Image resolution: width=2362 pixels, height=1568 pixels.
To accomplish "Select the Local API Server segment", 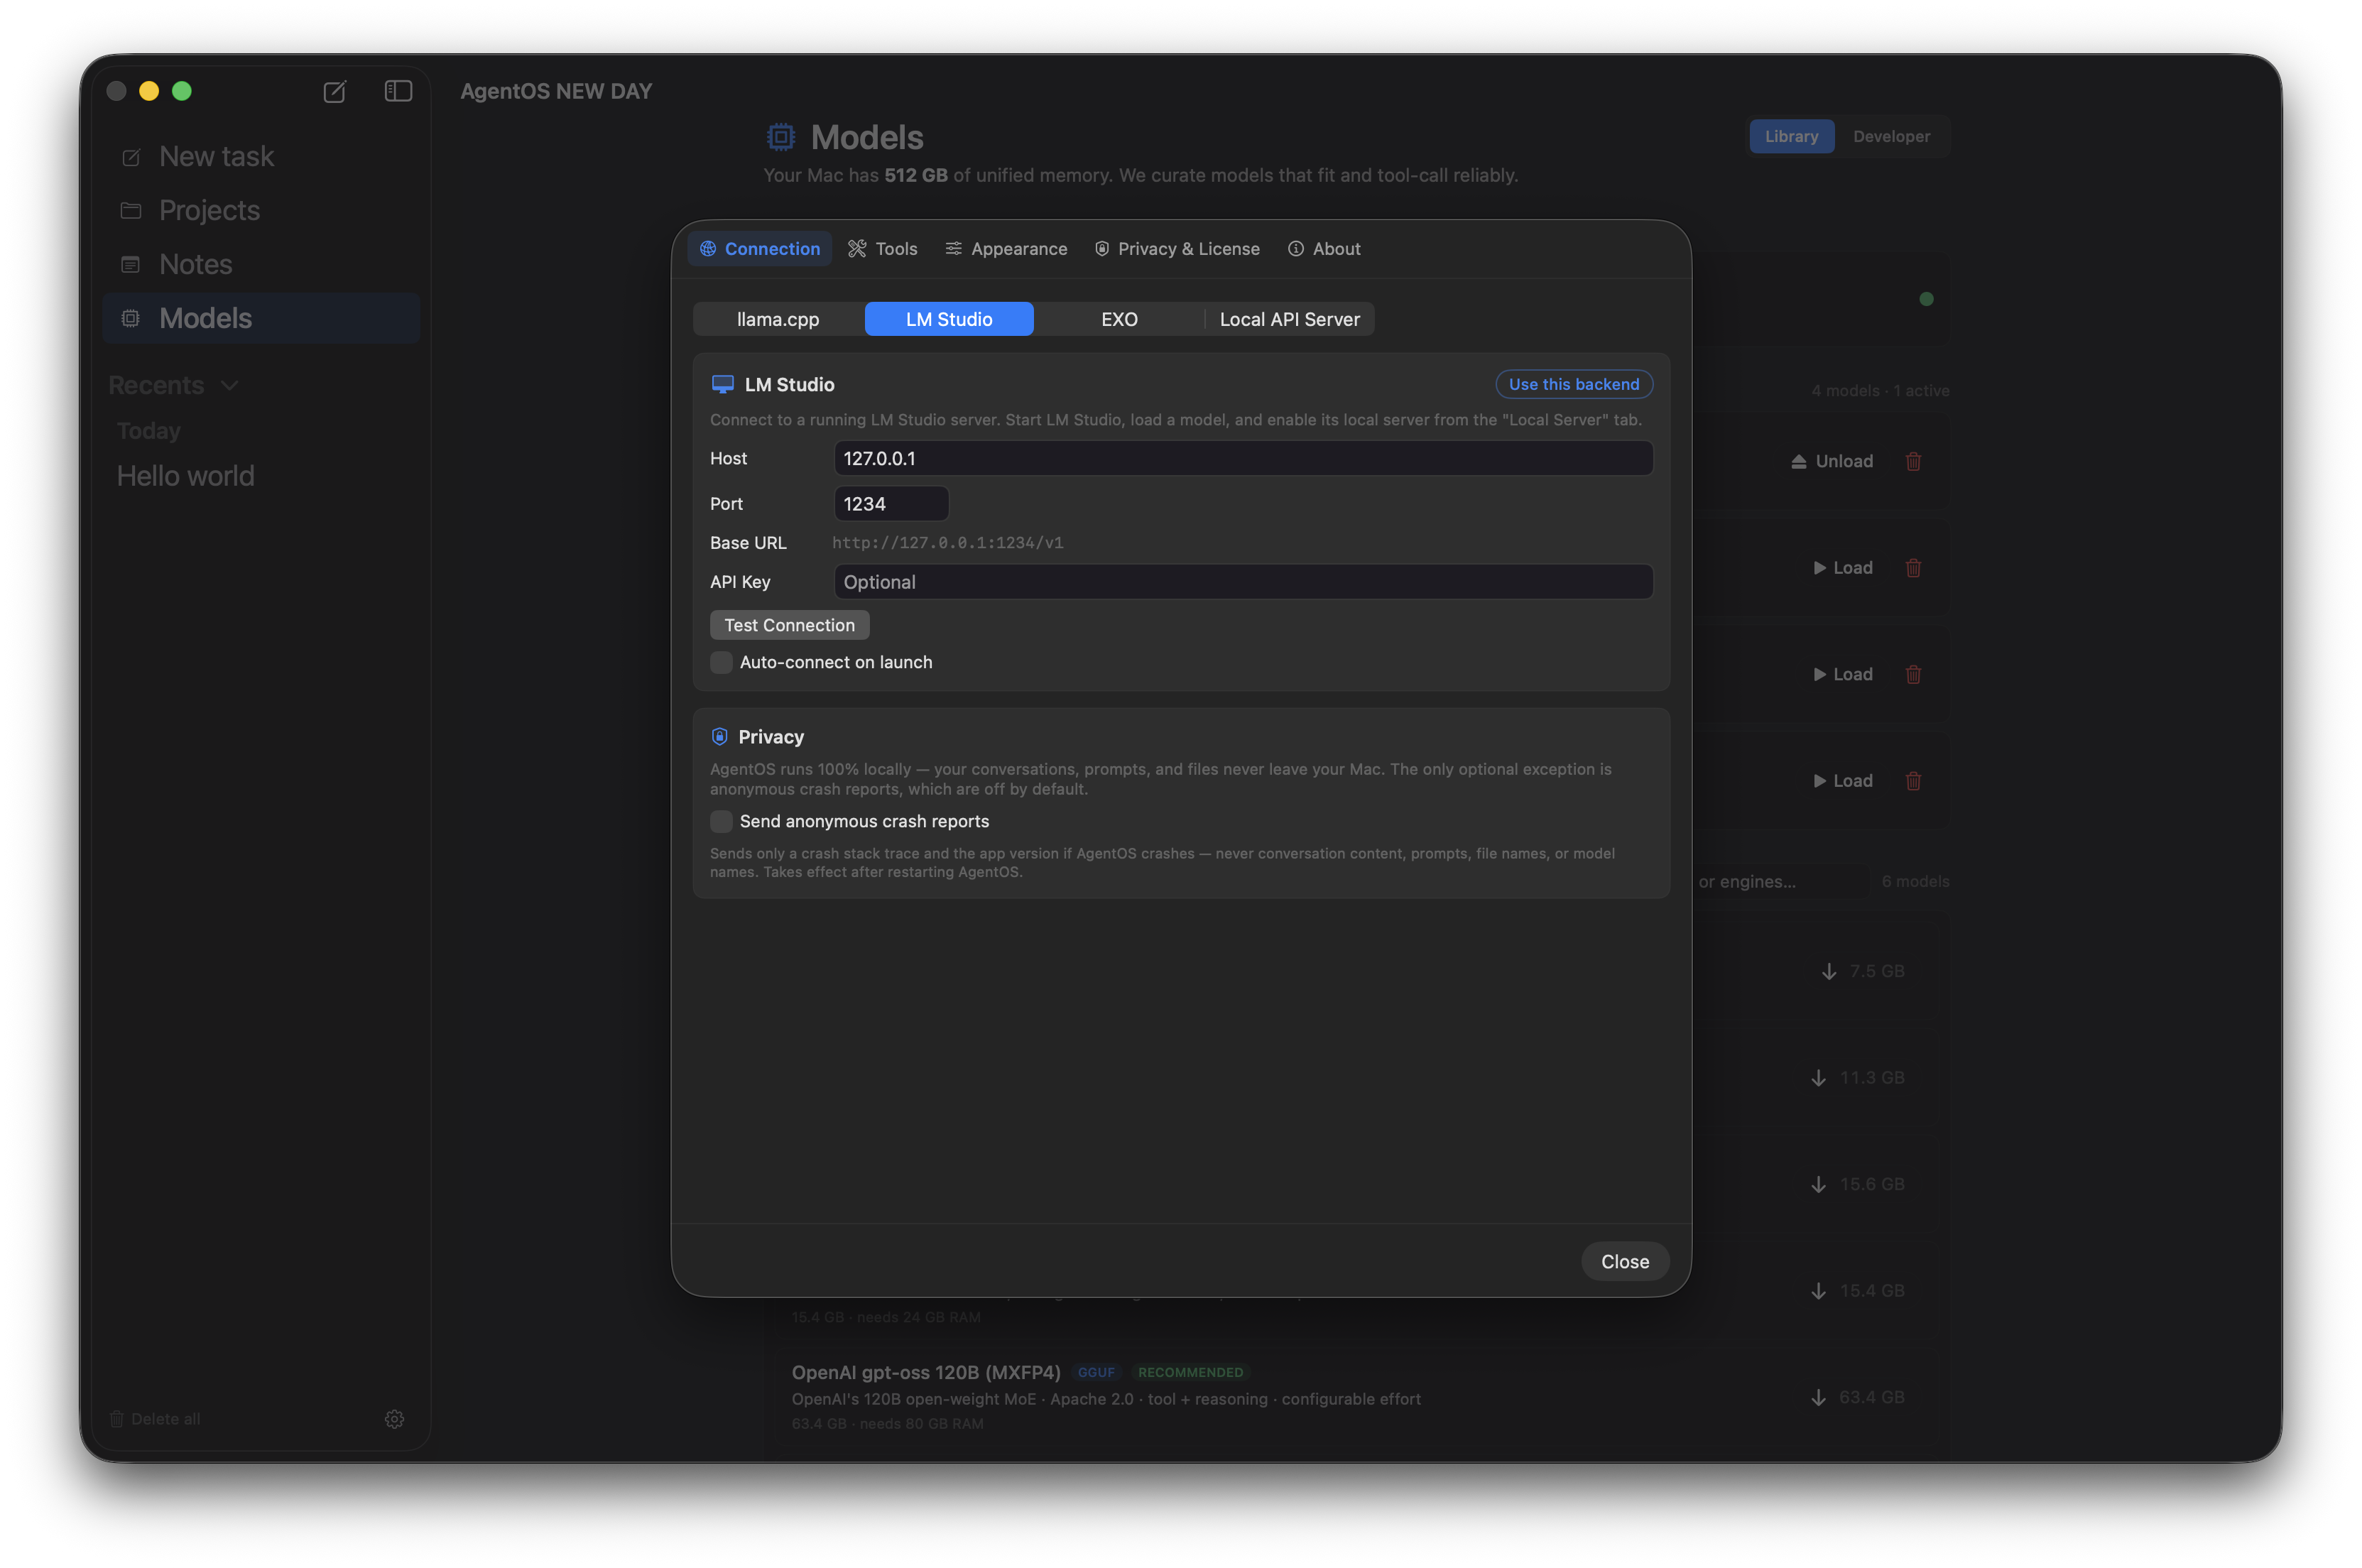I will click(x=1290, y=319).
